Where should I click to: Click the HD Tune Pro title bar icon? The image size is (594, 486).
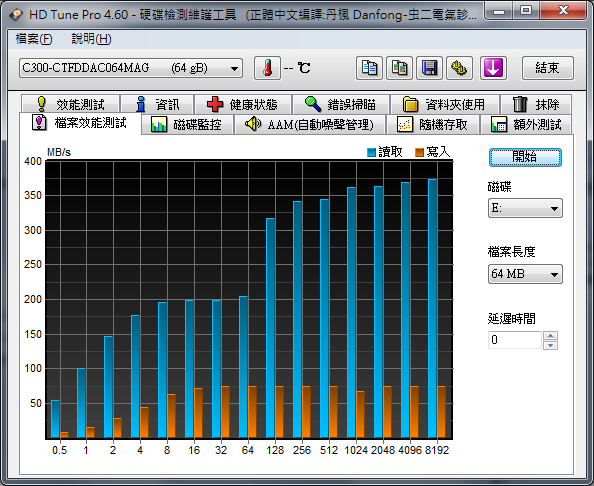pos(16,15)
